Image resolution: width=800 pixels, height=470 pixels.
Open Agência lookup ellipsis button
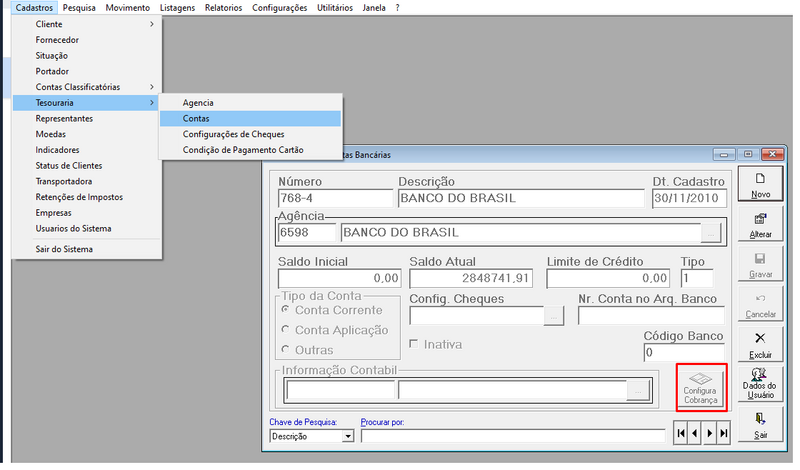711,233
